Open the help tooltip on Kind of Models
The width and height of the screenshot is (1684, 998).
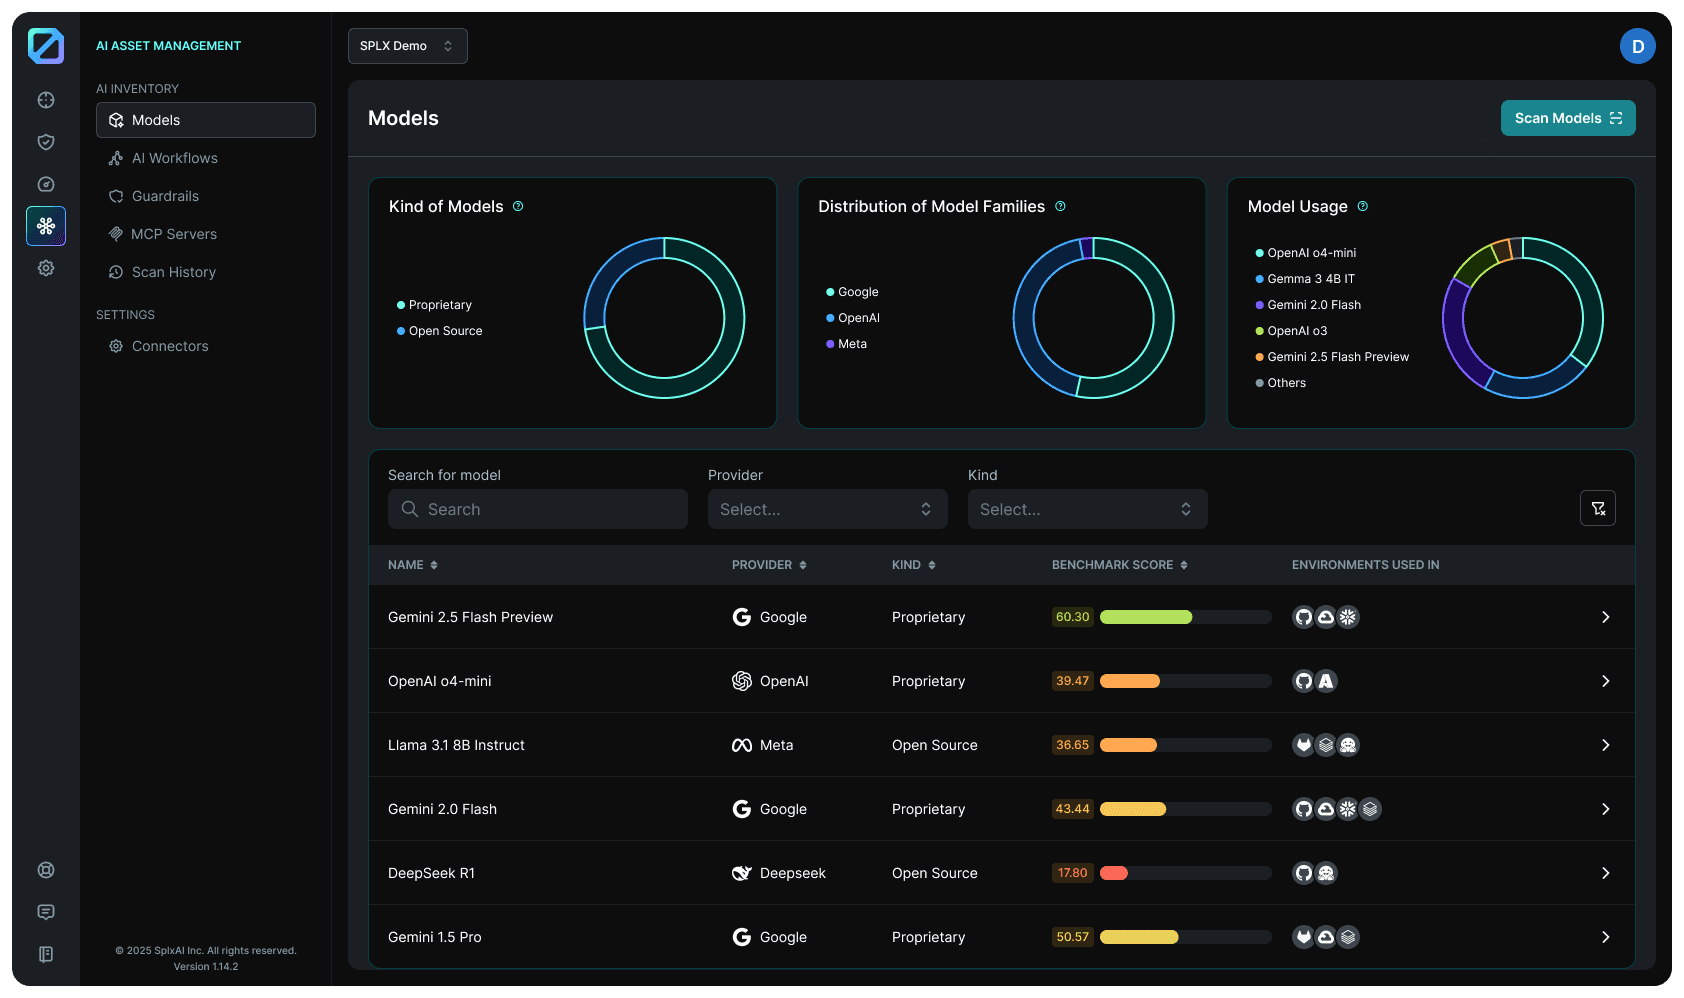coord(518,205)
